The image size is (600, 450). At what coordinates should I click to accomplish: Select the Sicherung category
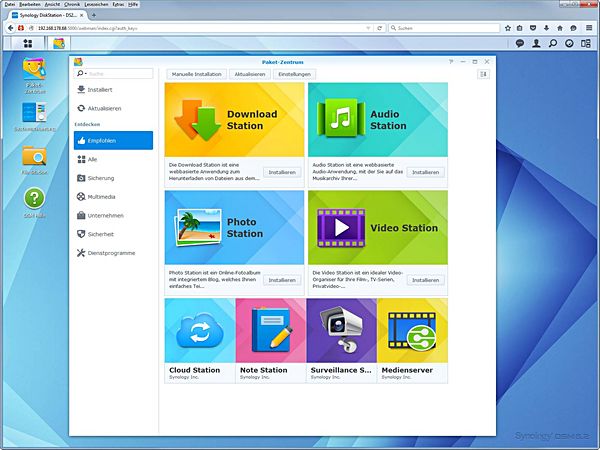114,178
